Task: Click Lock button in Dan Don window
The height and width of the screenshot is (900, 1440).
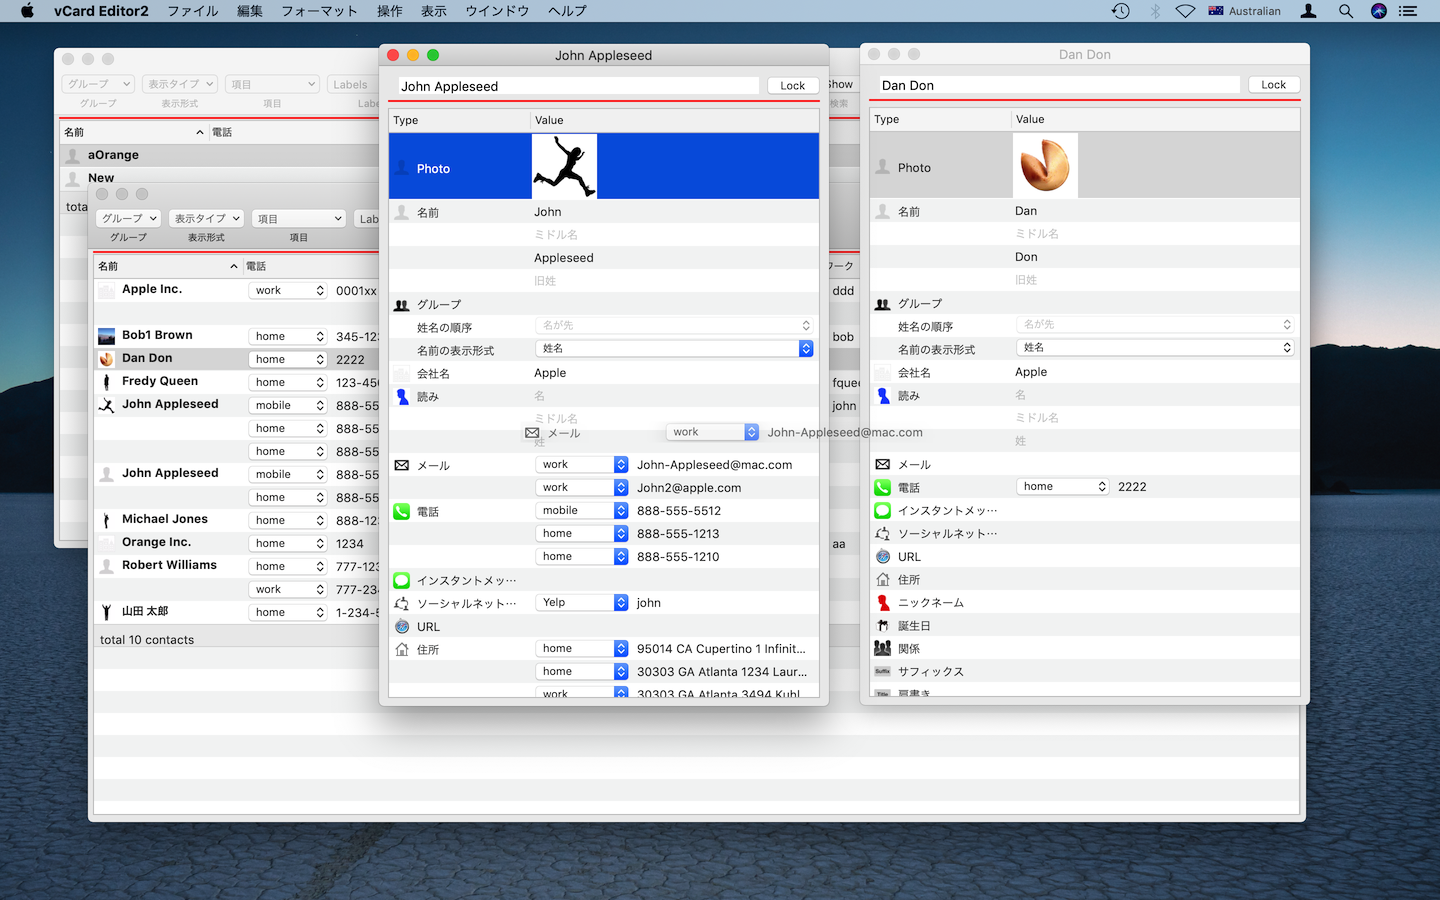Action: point(1274,85)
